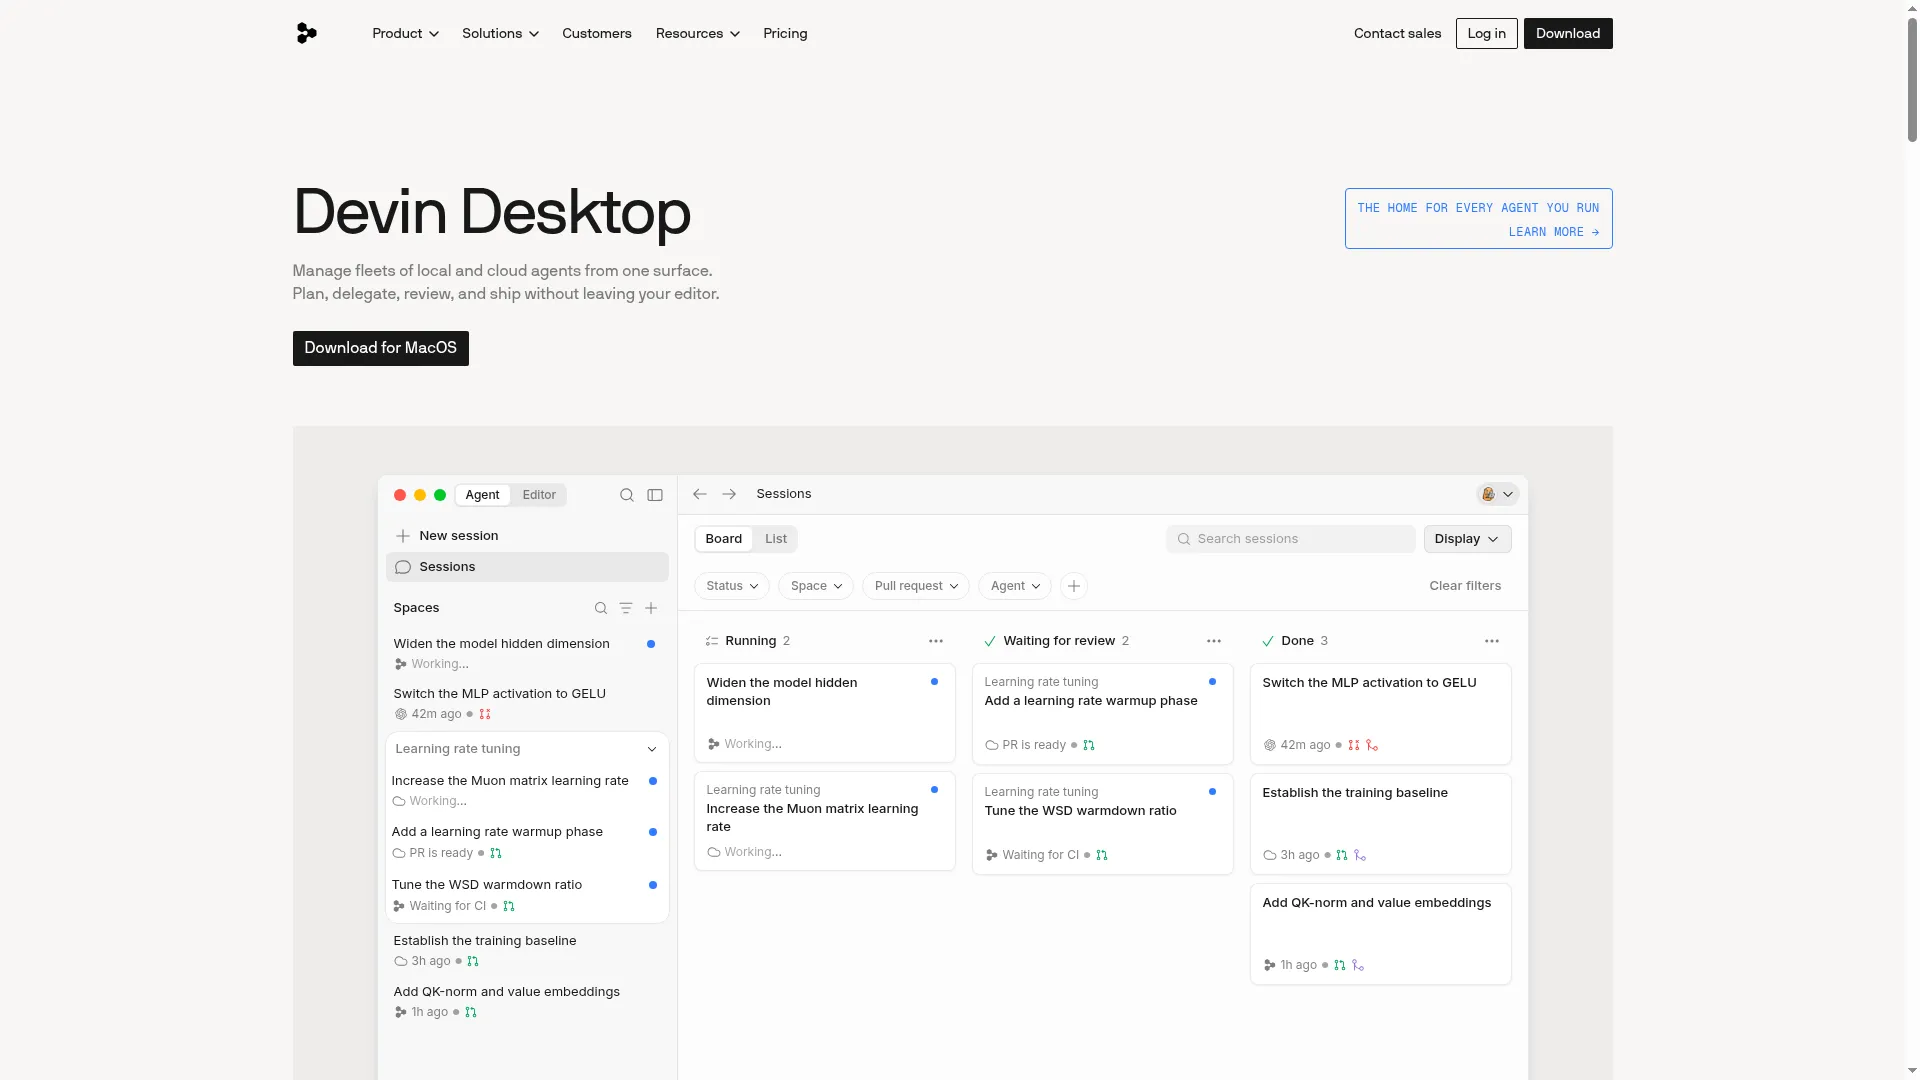Click the Search sessions input field
The width and height of the screenshot is (1920, 1080).
[x=1290, y=539]
